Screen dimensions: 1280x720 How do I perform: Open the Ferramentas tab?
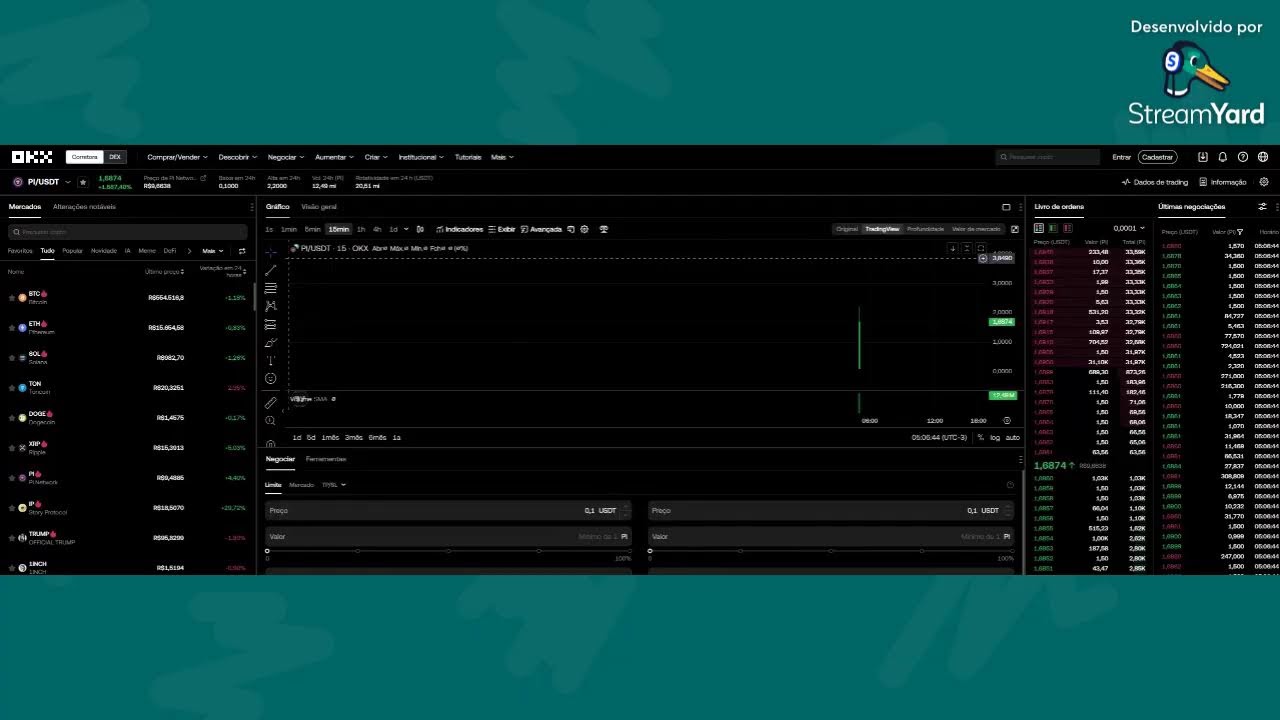point(326,459)
